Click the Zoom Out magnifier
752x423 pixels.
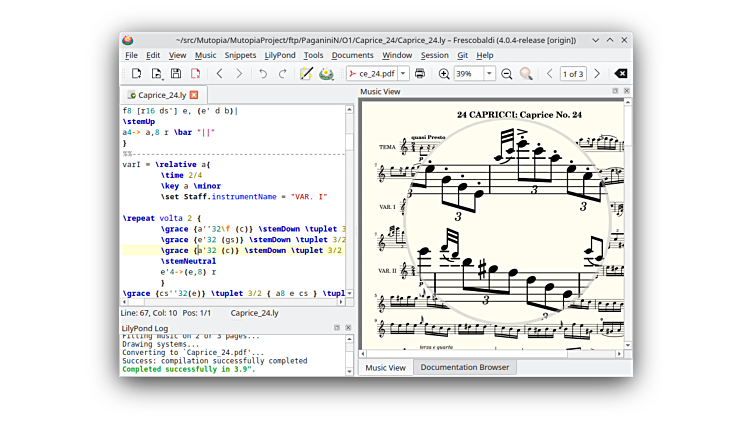(x=506, y=74)
